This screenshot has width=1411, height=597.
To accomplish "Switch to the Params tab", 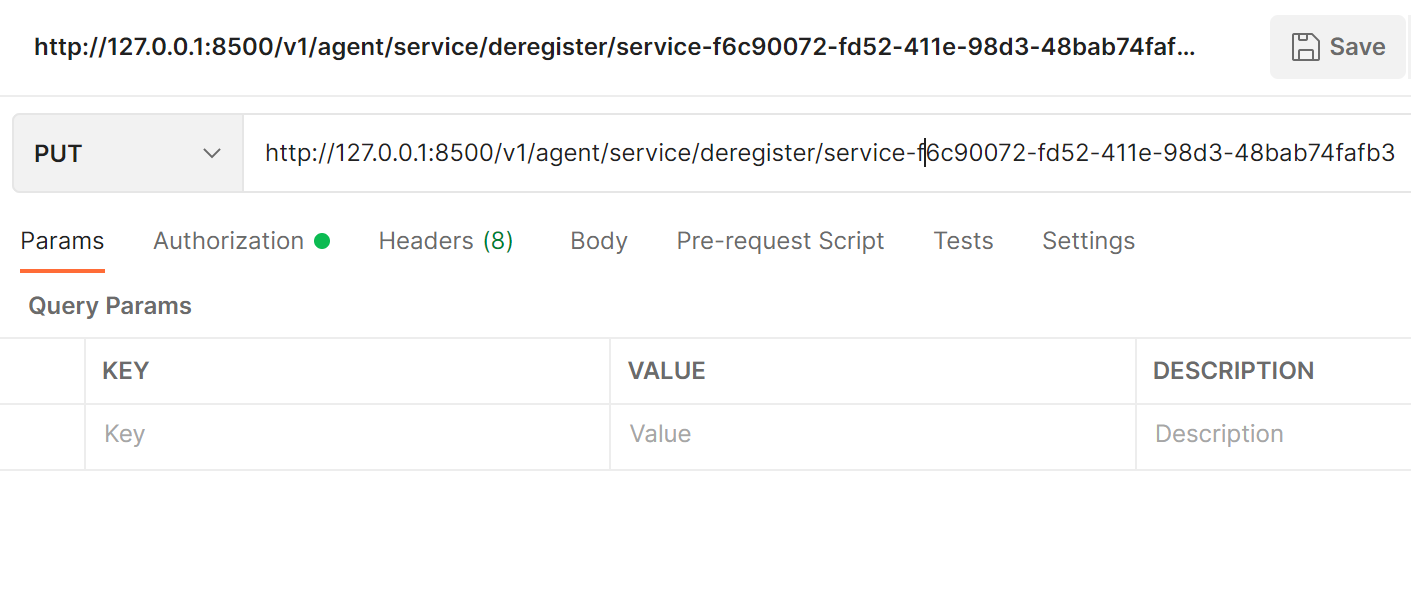I will (x=62, y=241).
